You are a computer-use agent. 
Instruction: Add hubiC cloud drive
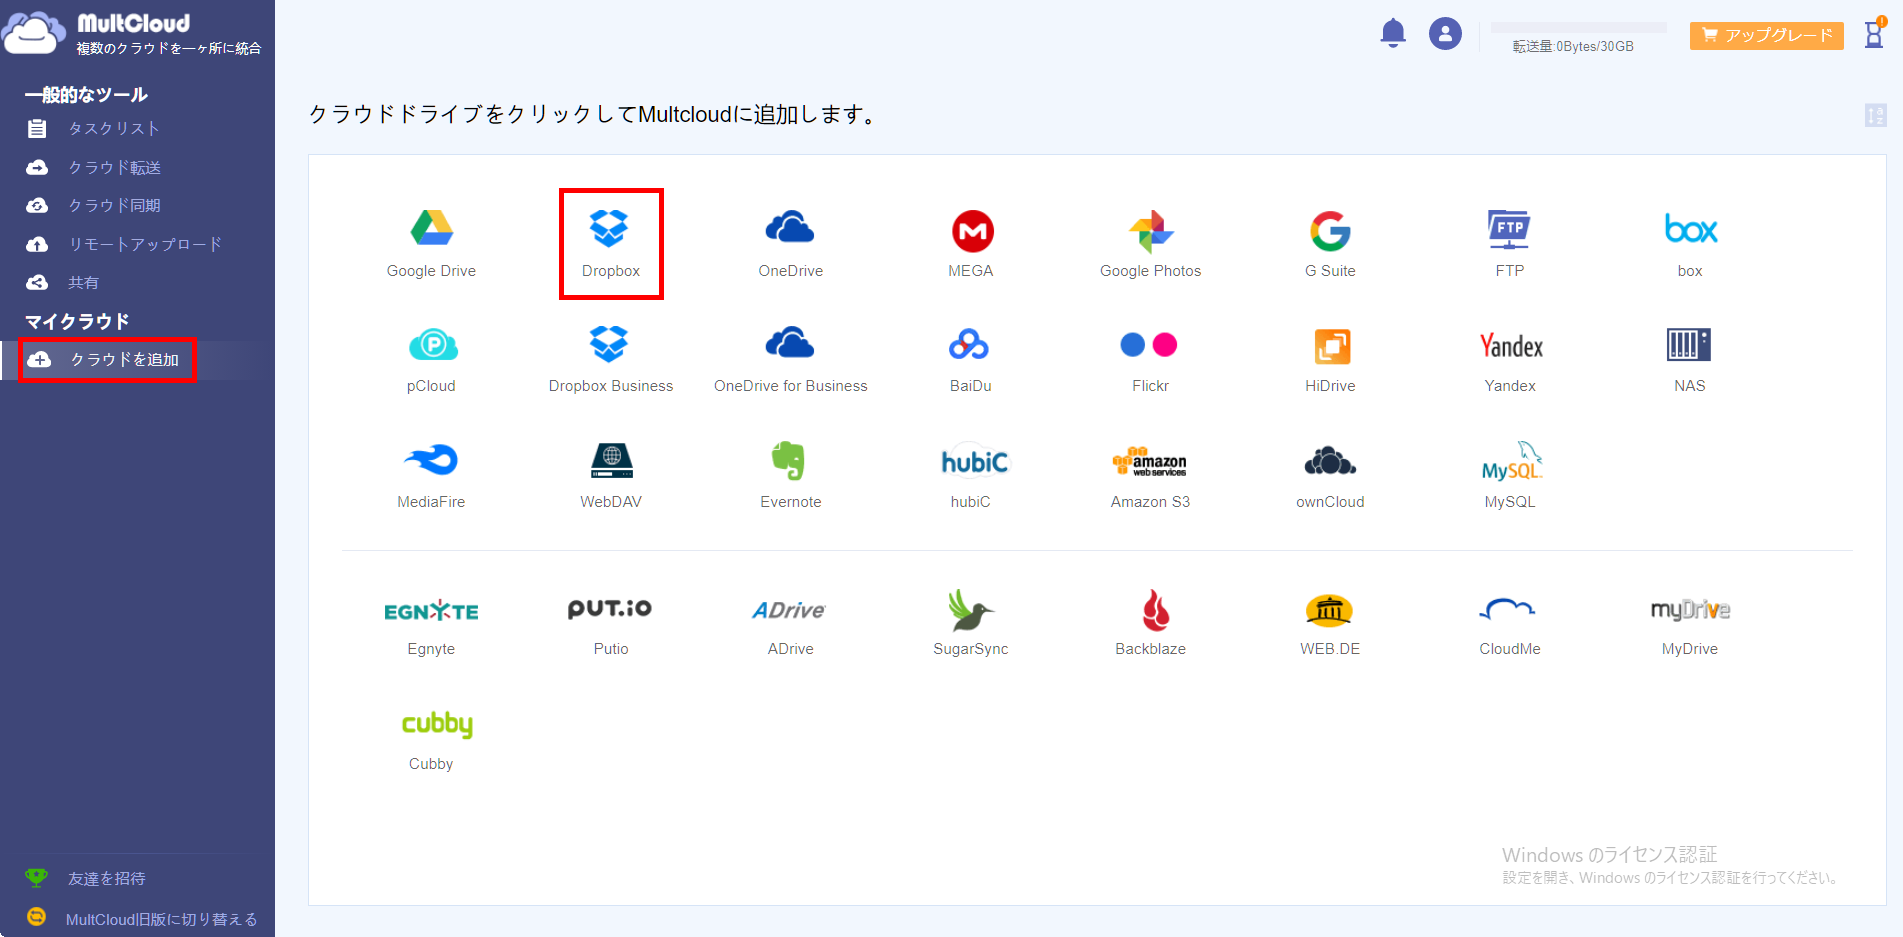coord(974,474)
